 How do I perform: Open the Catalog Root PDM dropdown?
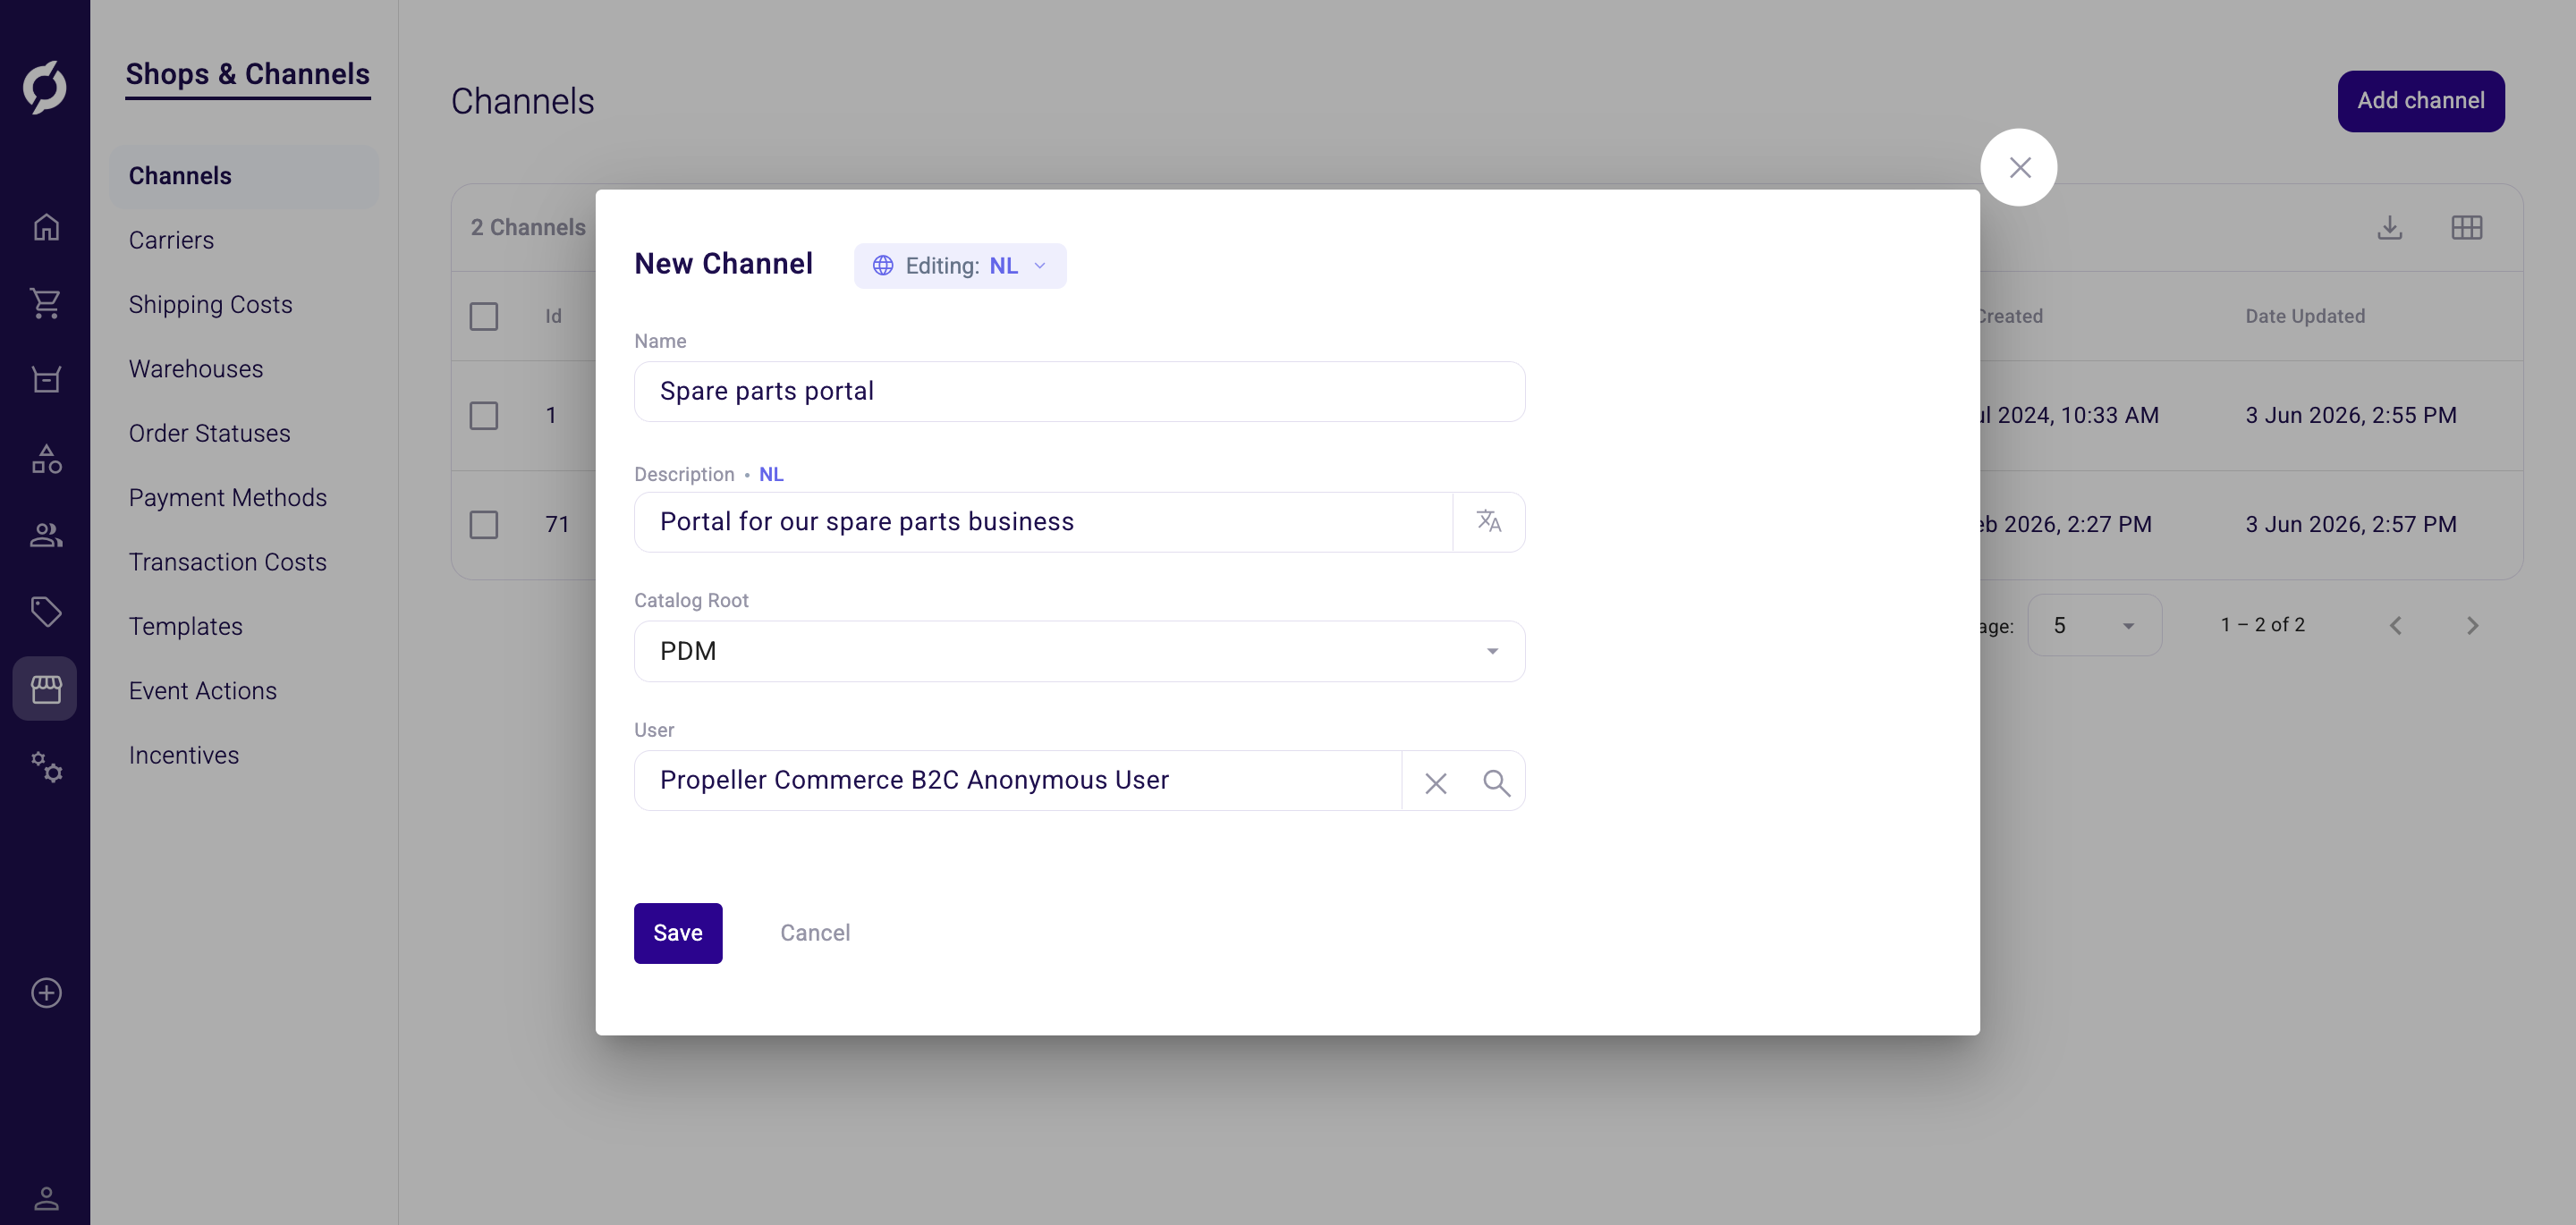pos(1080,651)
